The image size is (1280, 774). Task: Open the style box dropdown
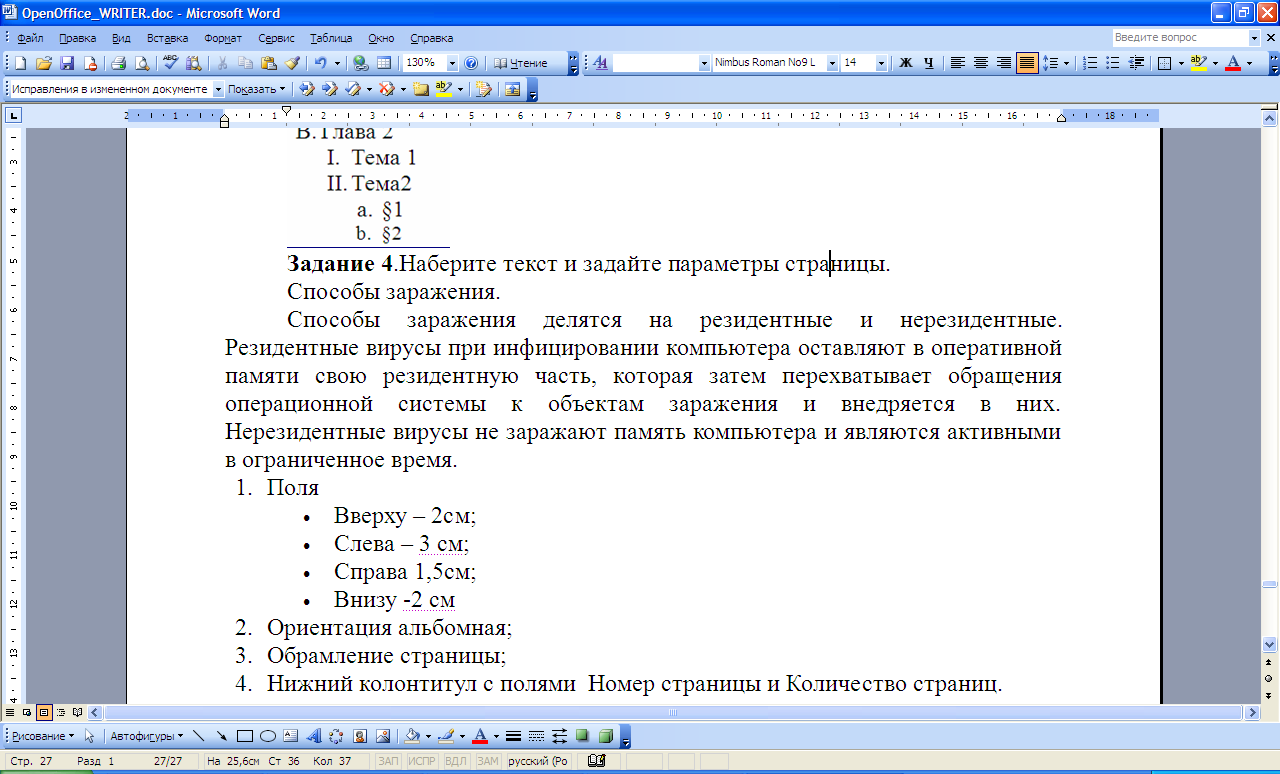point(703,63)
